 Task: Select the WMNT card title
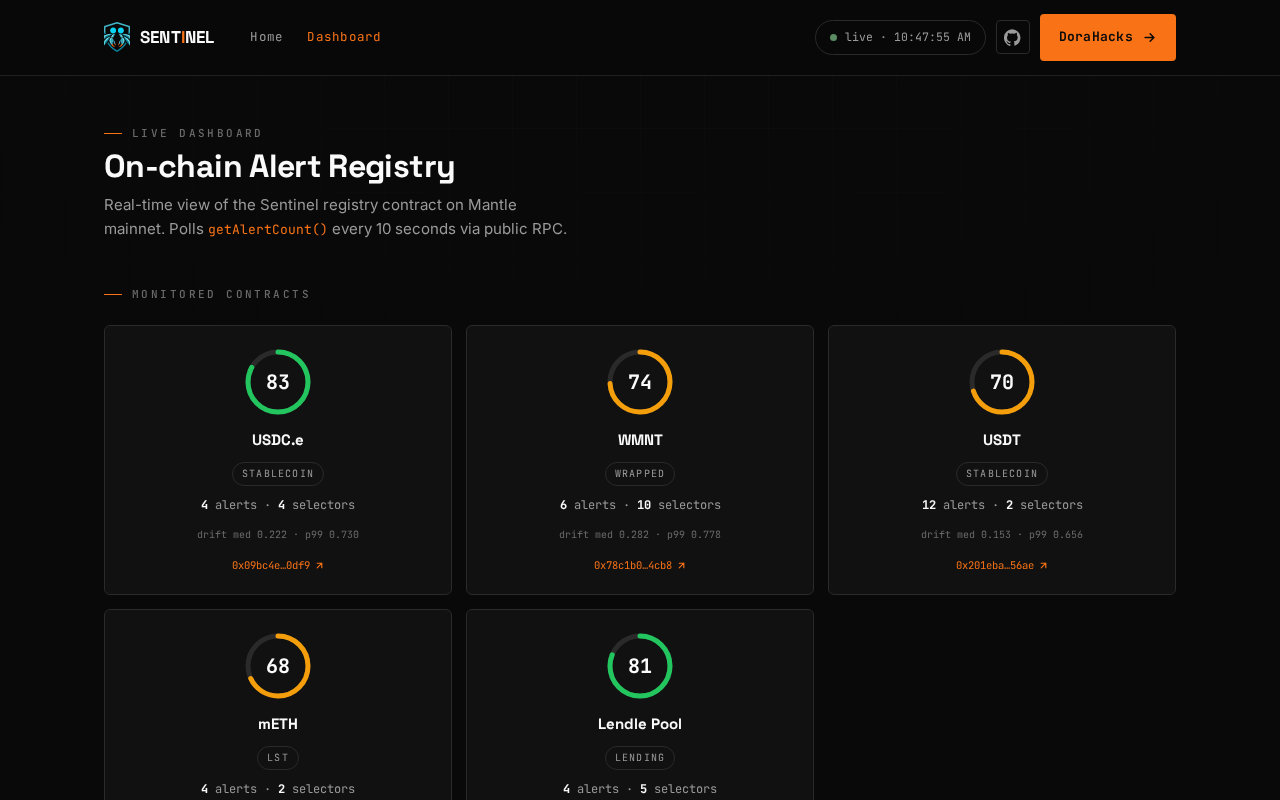pos(640,440)
